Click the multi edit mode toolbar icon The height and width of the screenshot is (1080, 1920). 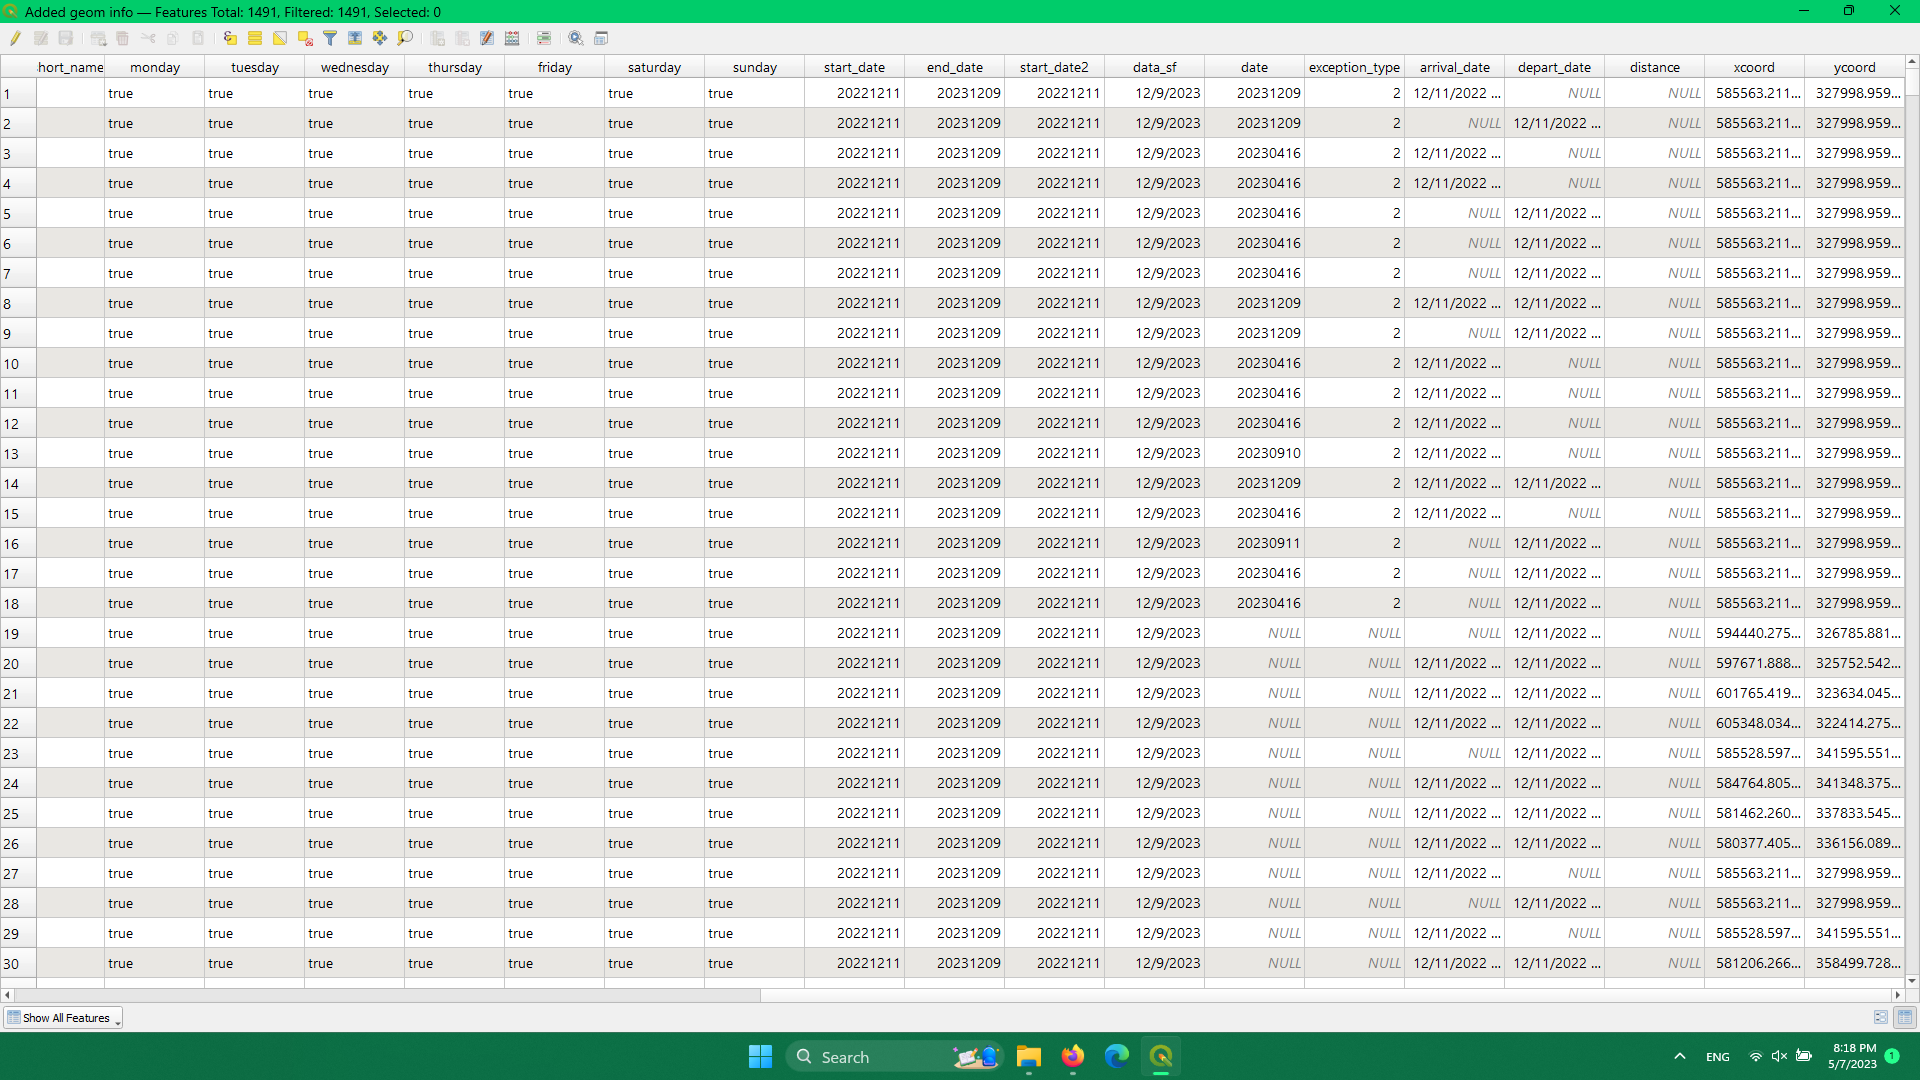41,38
